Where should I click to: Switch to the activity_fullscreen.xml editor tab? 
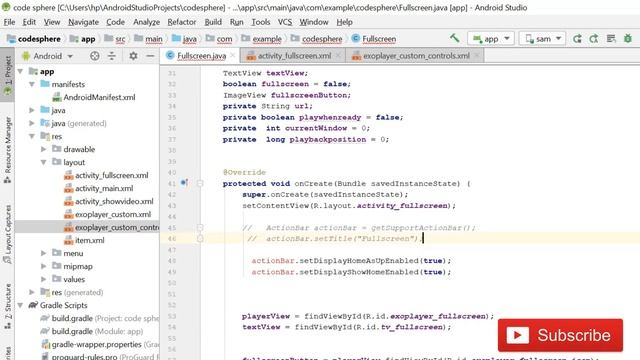click(x=293, y=56)
